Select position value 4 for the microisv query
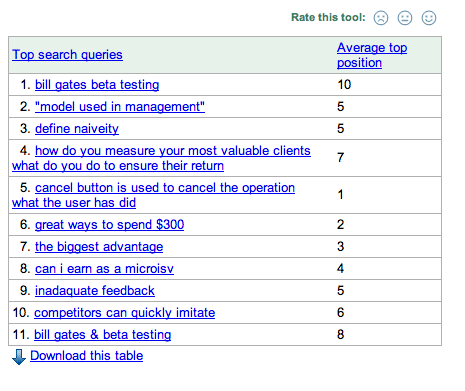Screen dimensions: 465x391 [340, 269]
